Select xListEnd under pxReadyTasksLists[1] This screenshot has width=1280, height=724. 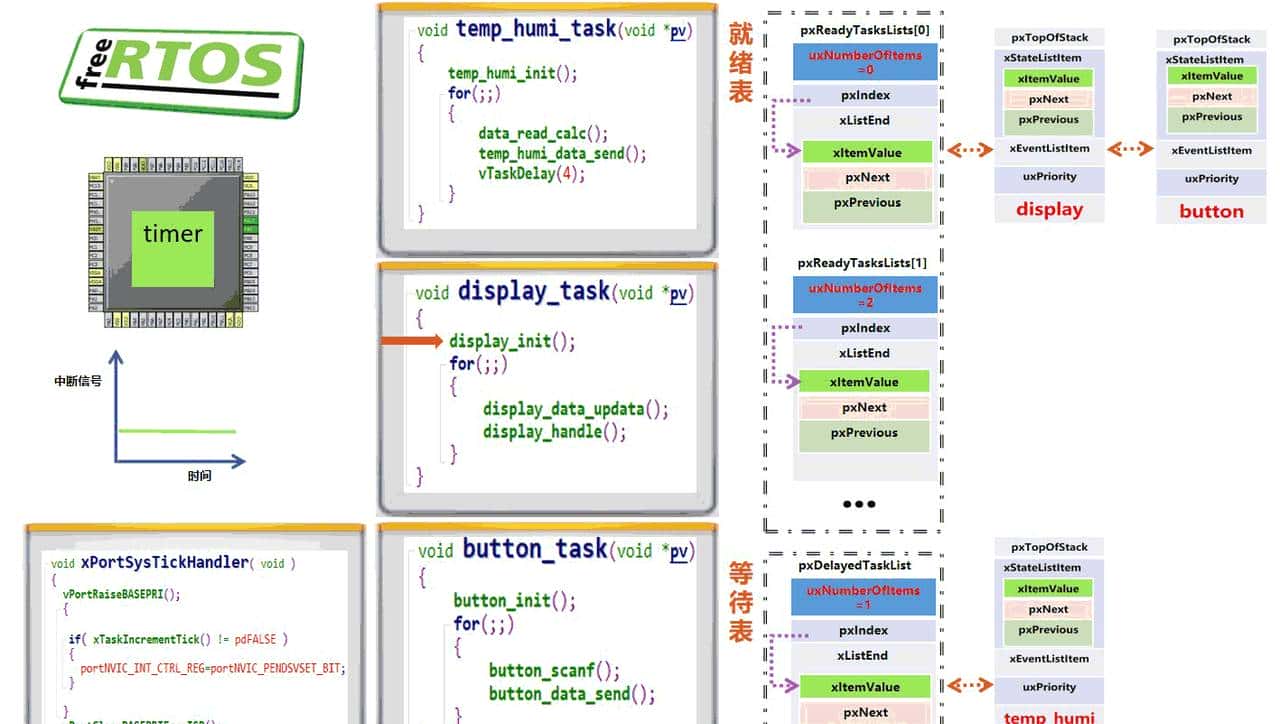(865, 353)
